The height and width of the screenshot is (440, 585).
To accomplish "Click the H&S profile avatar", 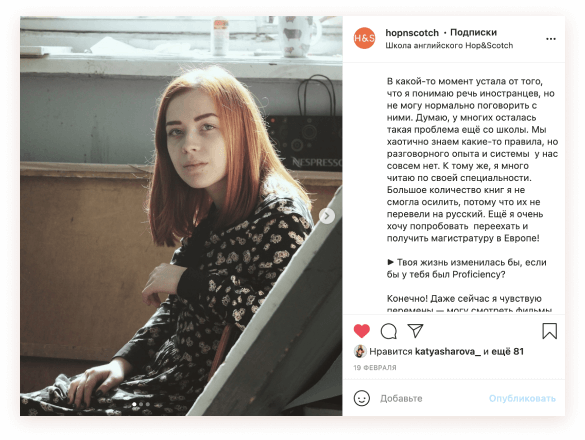I will [x=365, y=38].
